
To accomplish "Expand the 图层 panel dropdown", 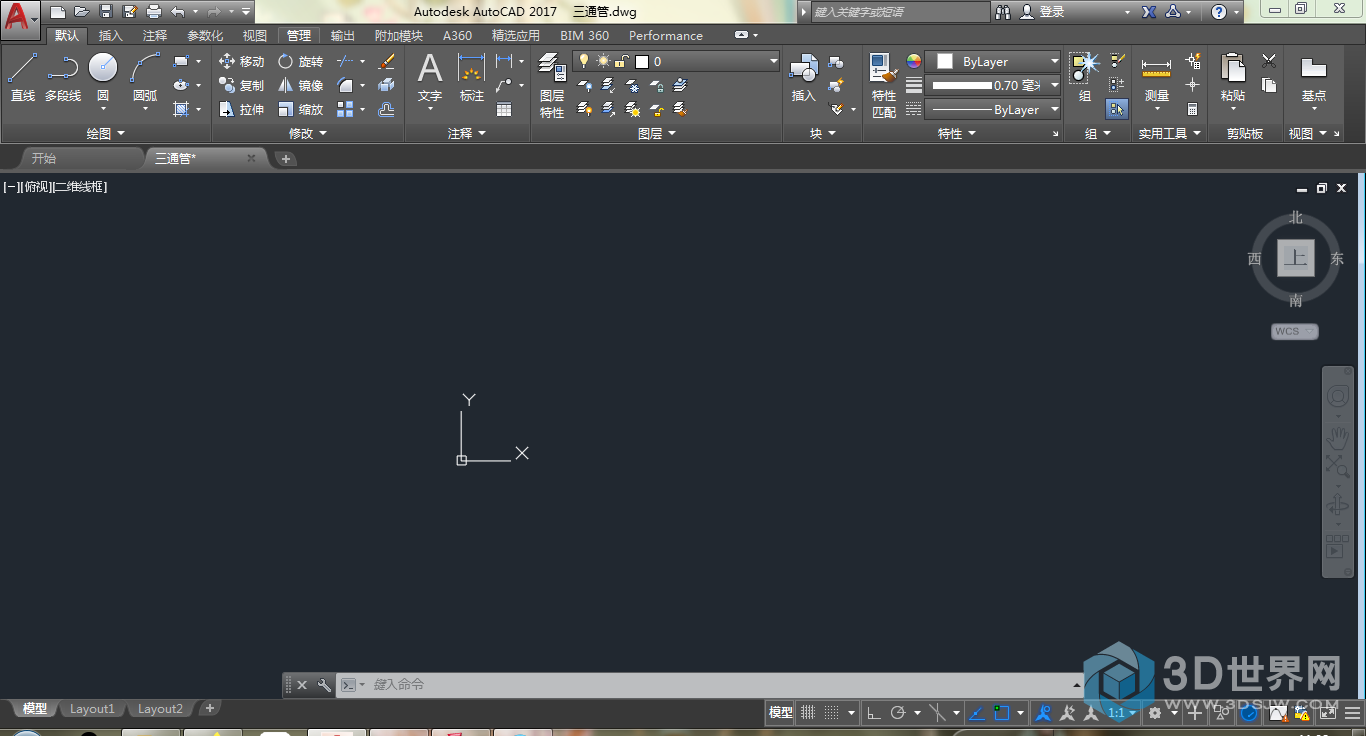I will [657, 133].
